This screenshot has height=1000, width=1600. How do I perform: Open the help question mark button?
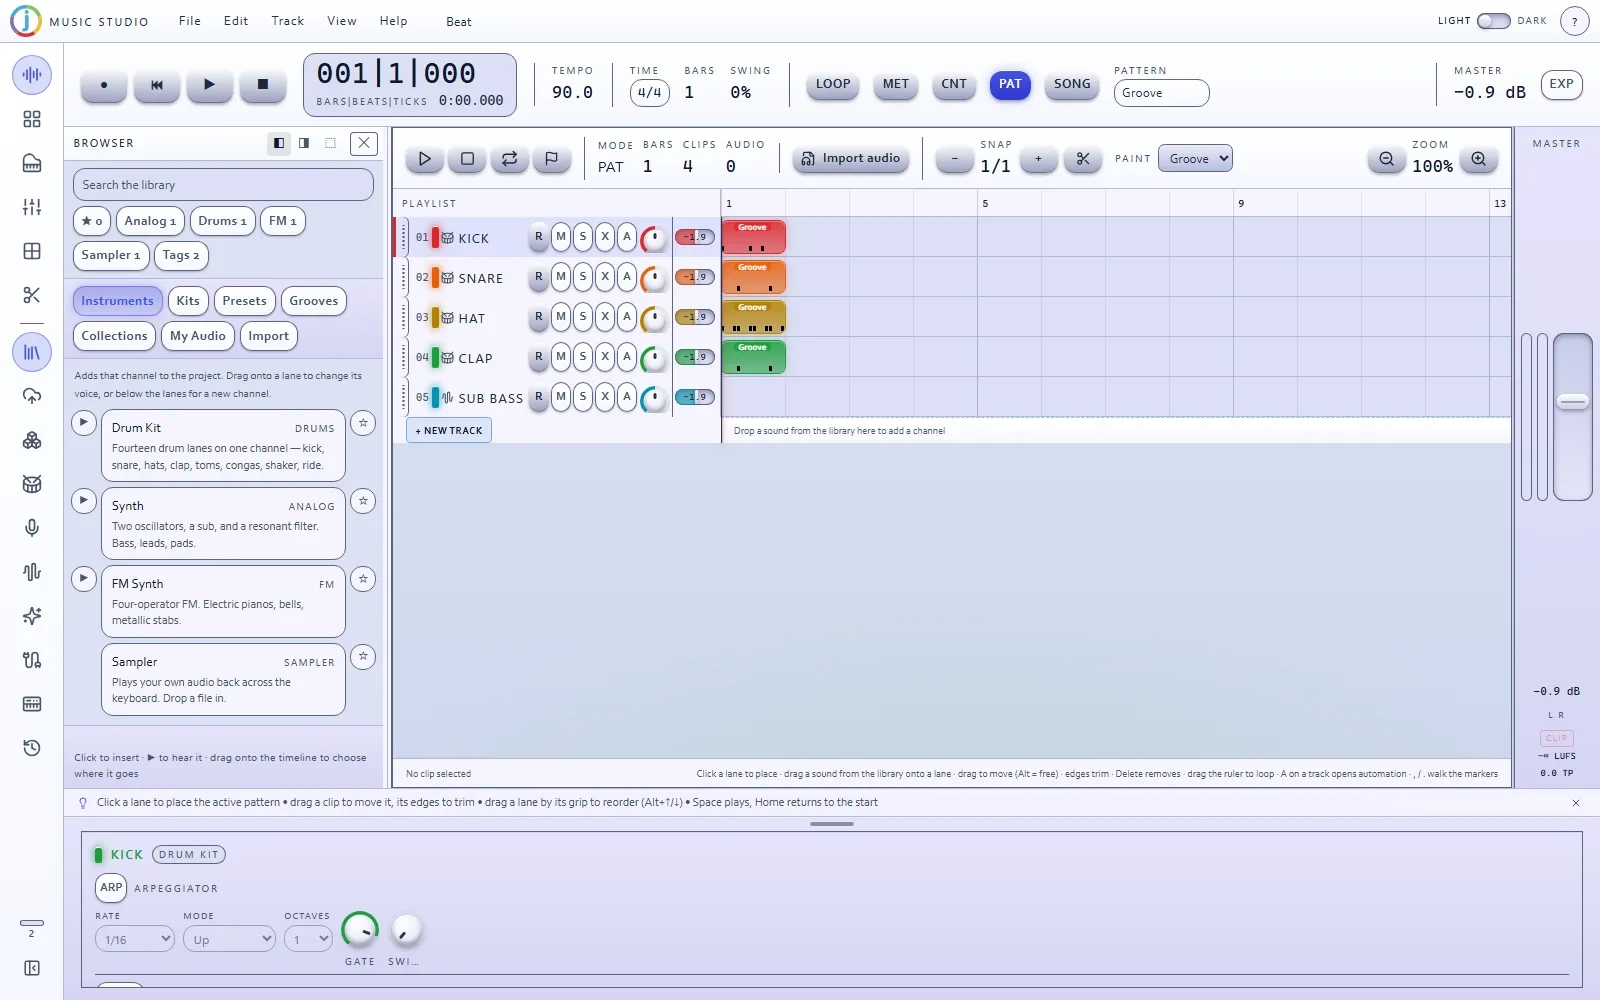[1574, 21]
